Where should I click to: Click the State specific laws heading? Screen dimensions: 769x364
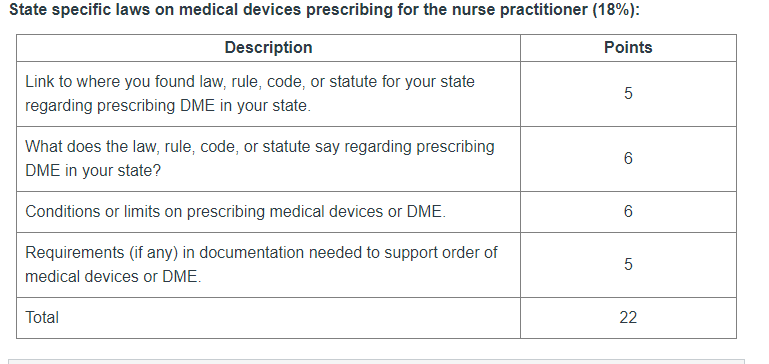[x=324, y=10]
